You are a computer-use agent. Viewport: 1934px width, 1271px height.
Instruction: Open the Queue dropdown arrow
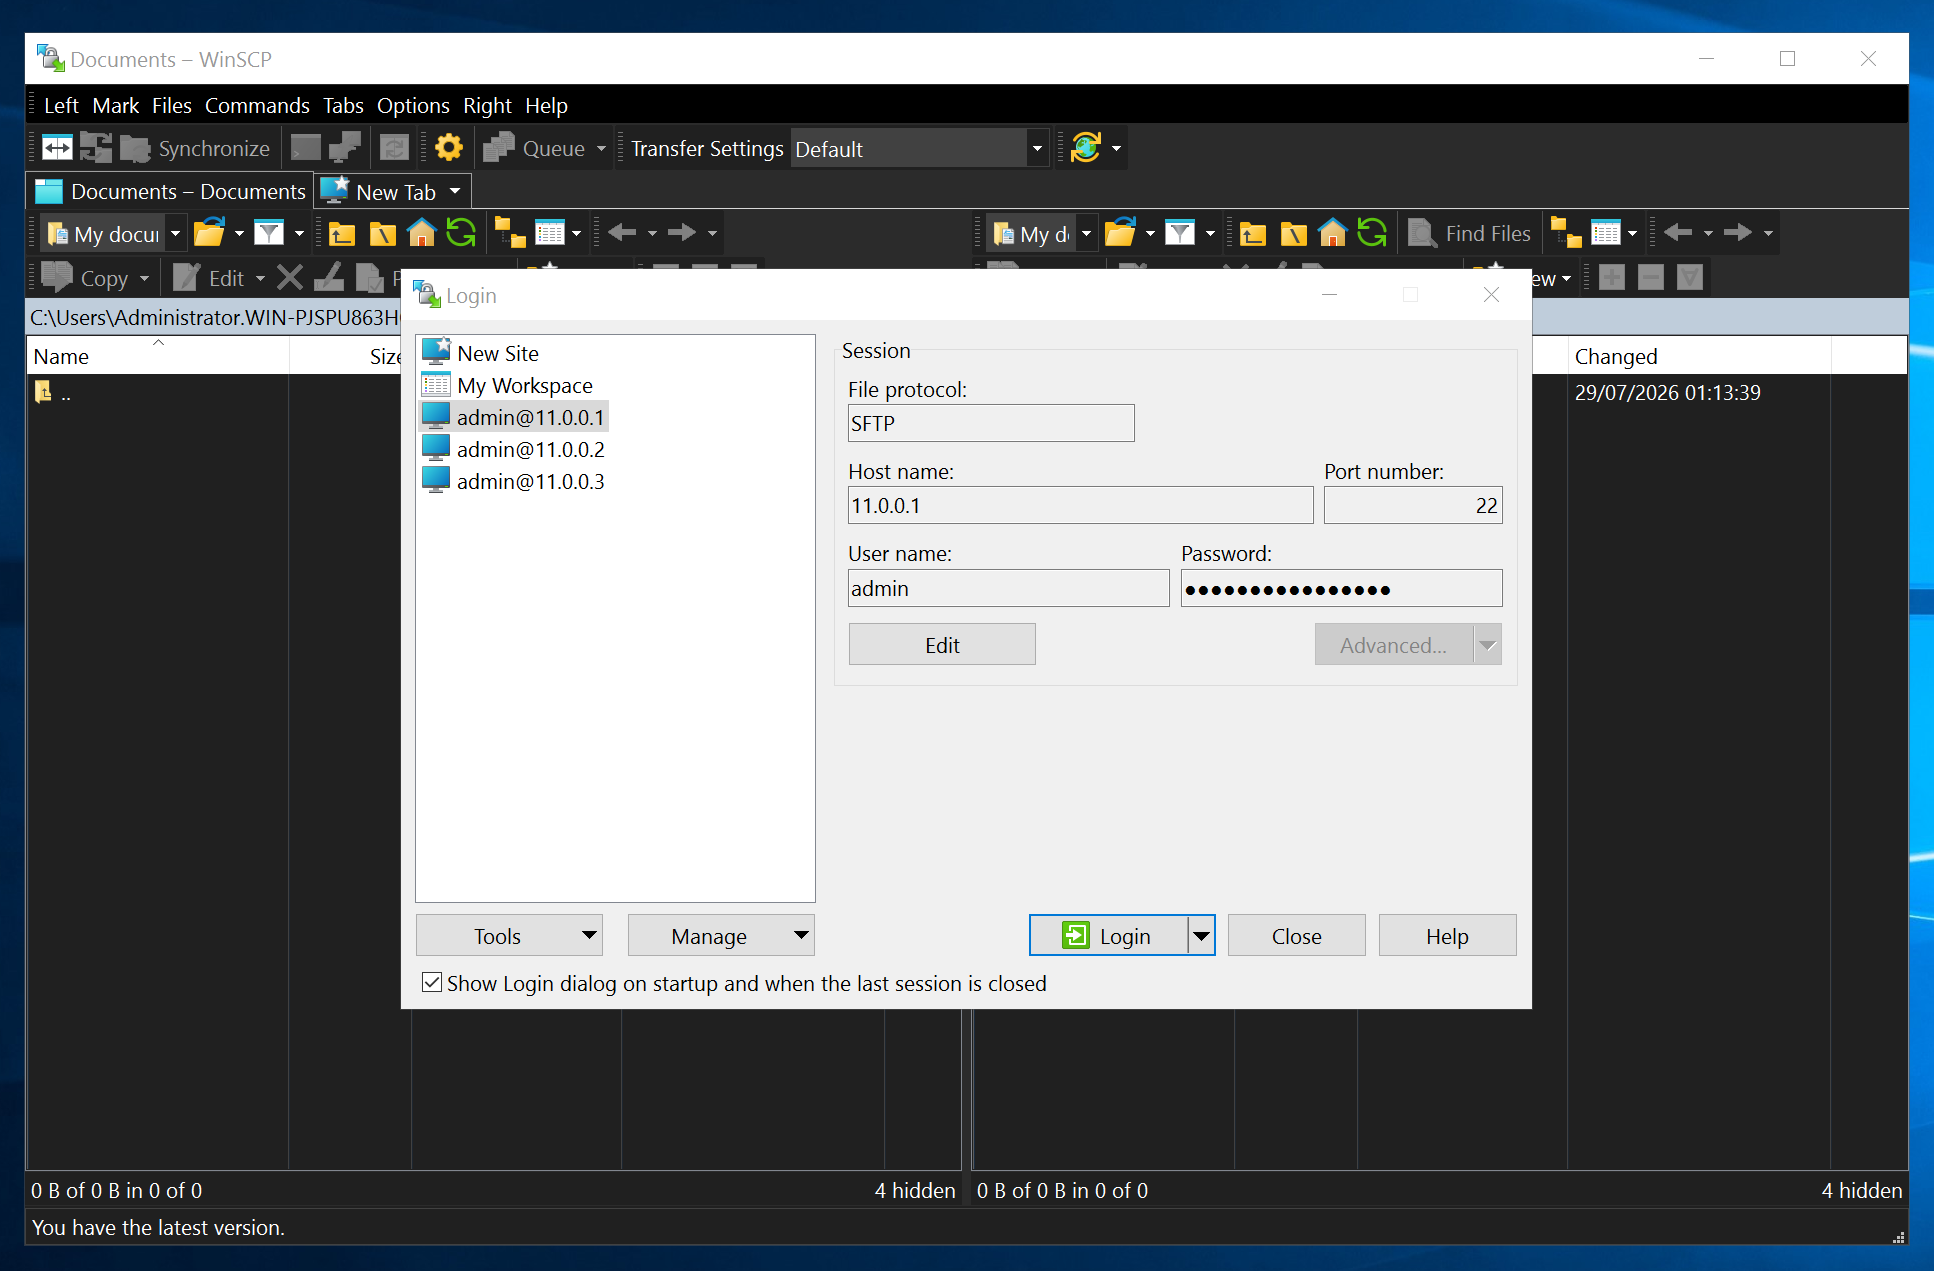pyautogui.click(x=601, y=148)
